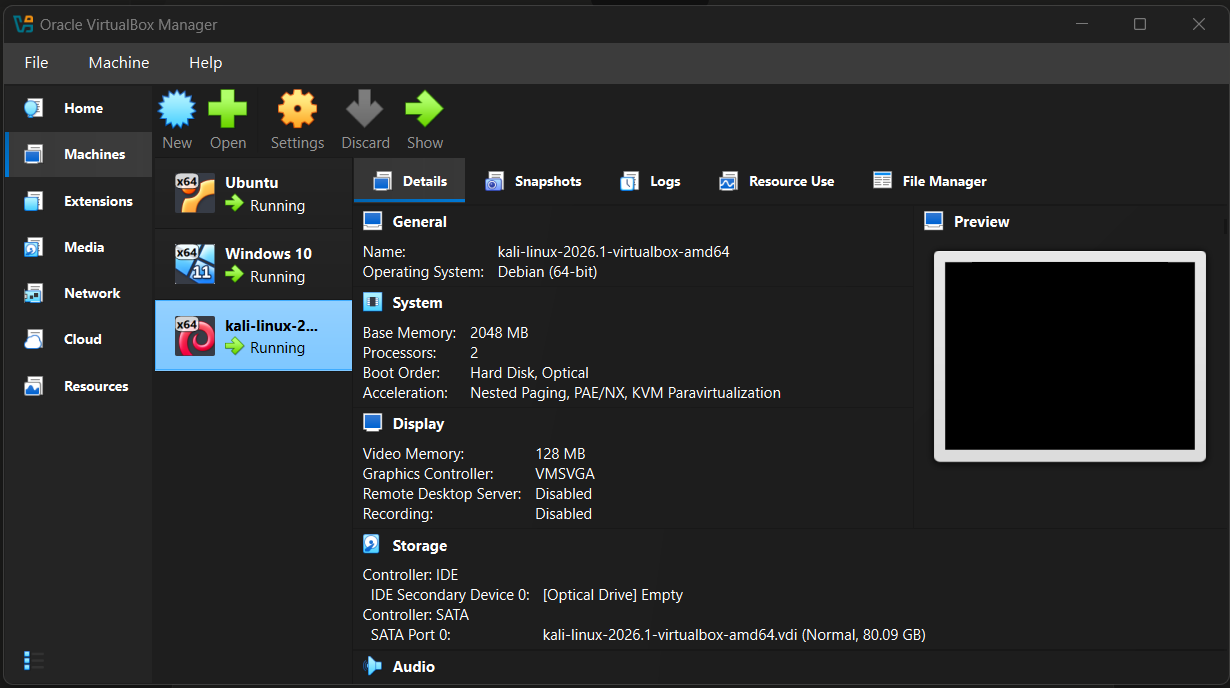
Task: Click the Storage section header link
Action: click(420, 545)
